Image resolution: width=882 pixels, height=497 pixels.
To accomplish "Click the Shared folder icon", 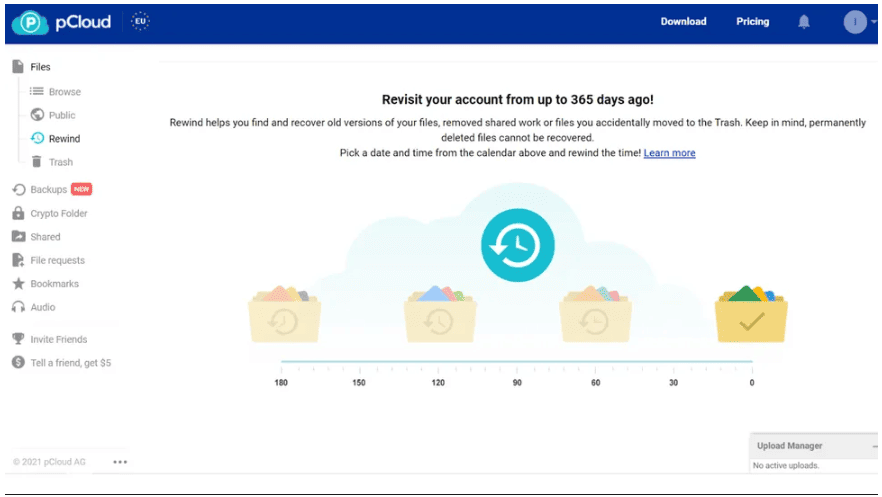I will tap(19, 236).
